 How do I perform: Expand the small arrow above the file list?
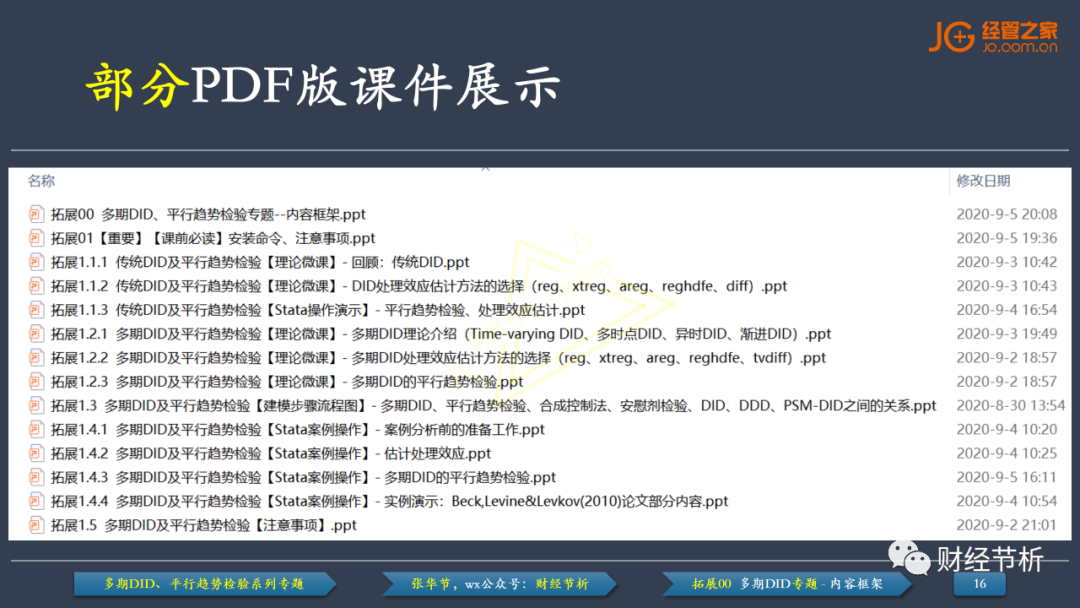tap(485, 168)
